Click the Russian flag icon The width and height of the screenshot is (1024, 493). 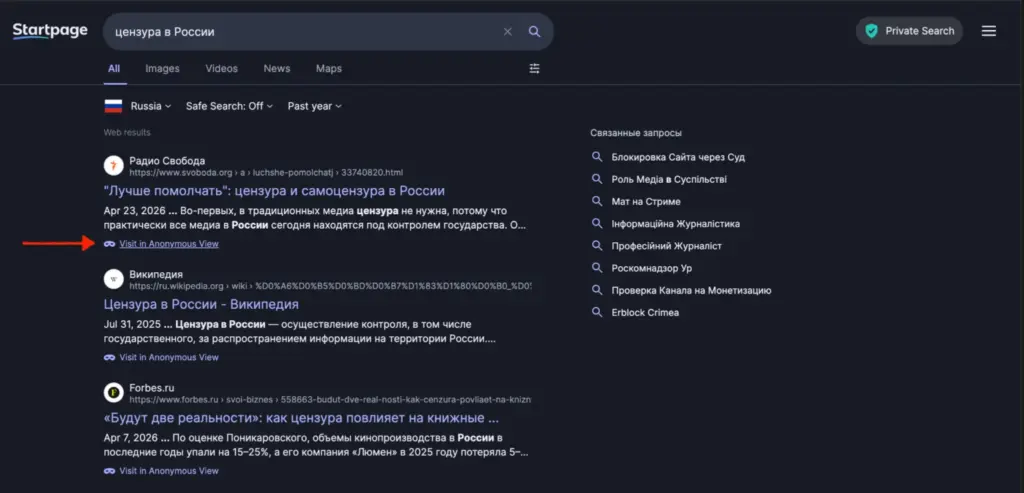pos(113,106)
